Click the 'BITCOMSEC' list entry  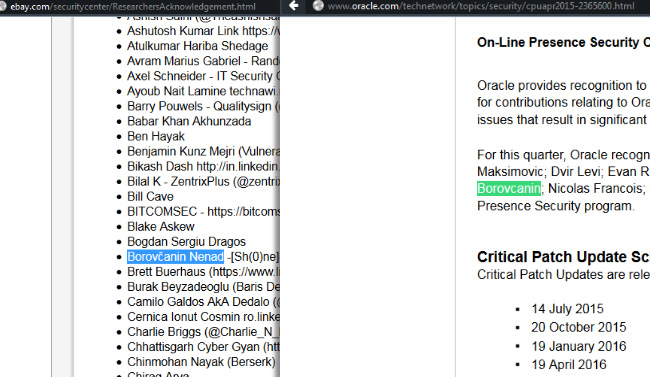(203, 212)
